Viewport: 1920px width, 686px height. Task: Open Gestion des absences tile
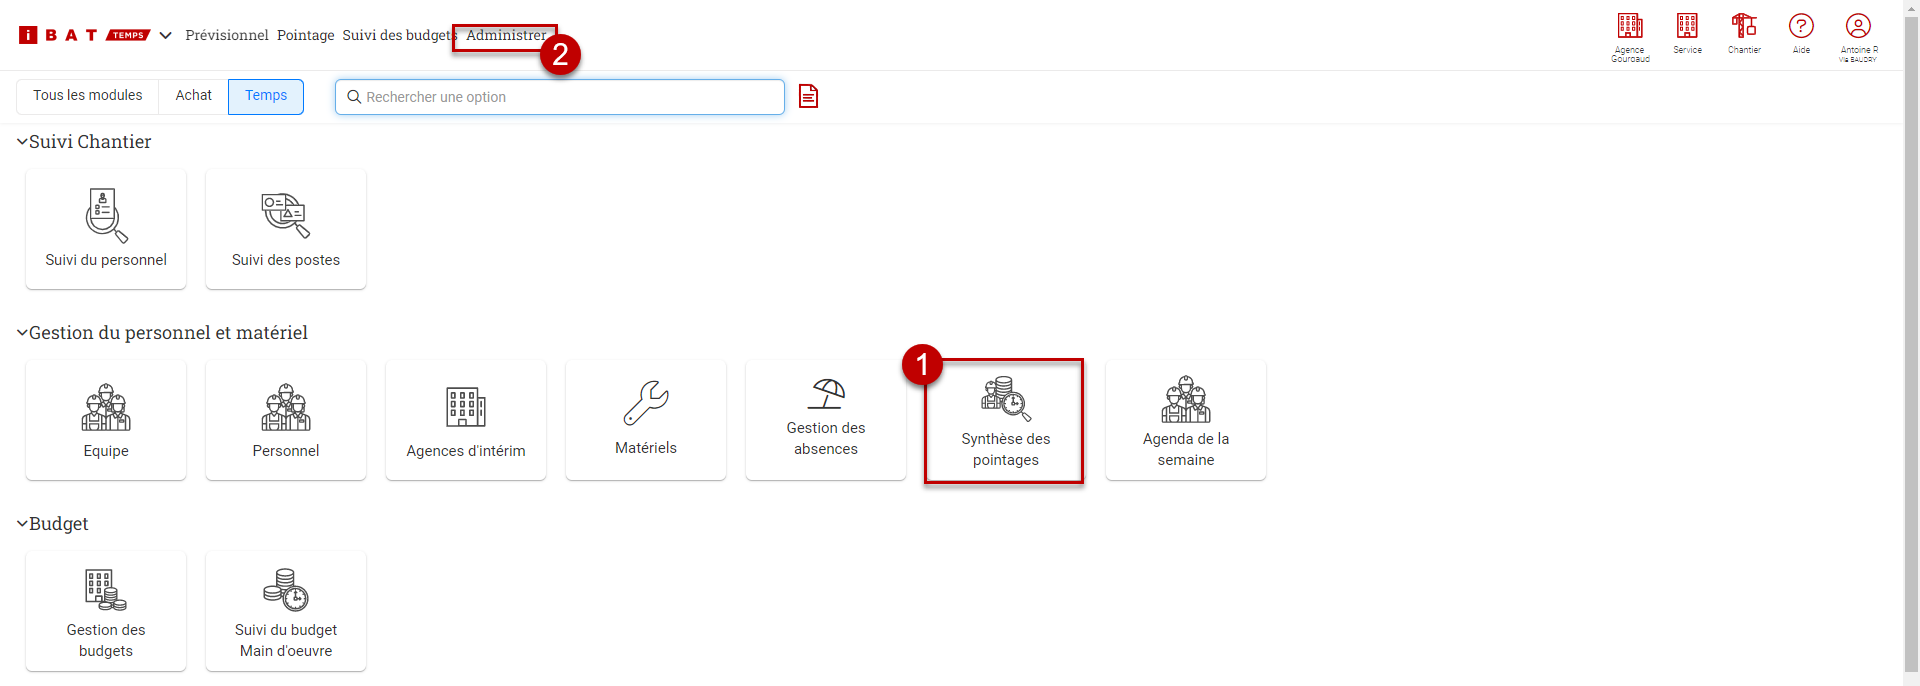826,420
